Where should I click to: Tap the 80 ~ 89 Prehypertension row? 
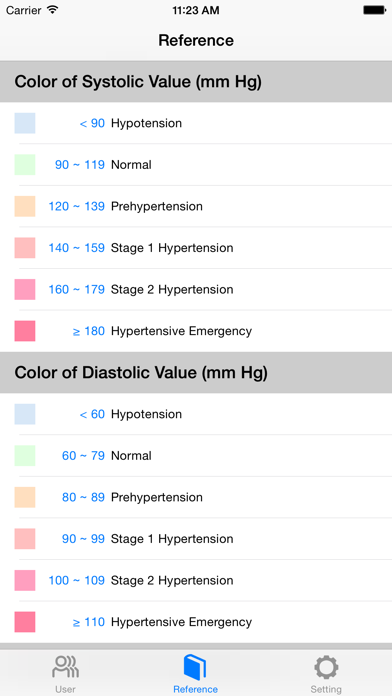[196, 497]
